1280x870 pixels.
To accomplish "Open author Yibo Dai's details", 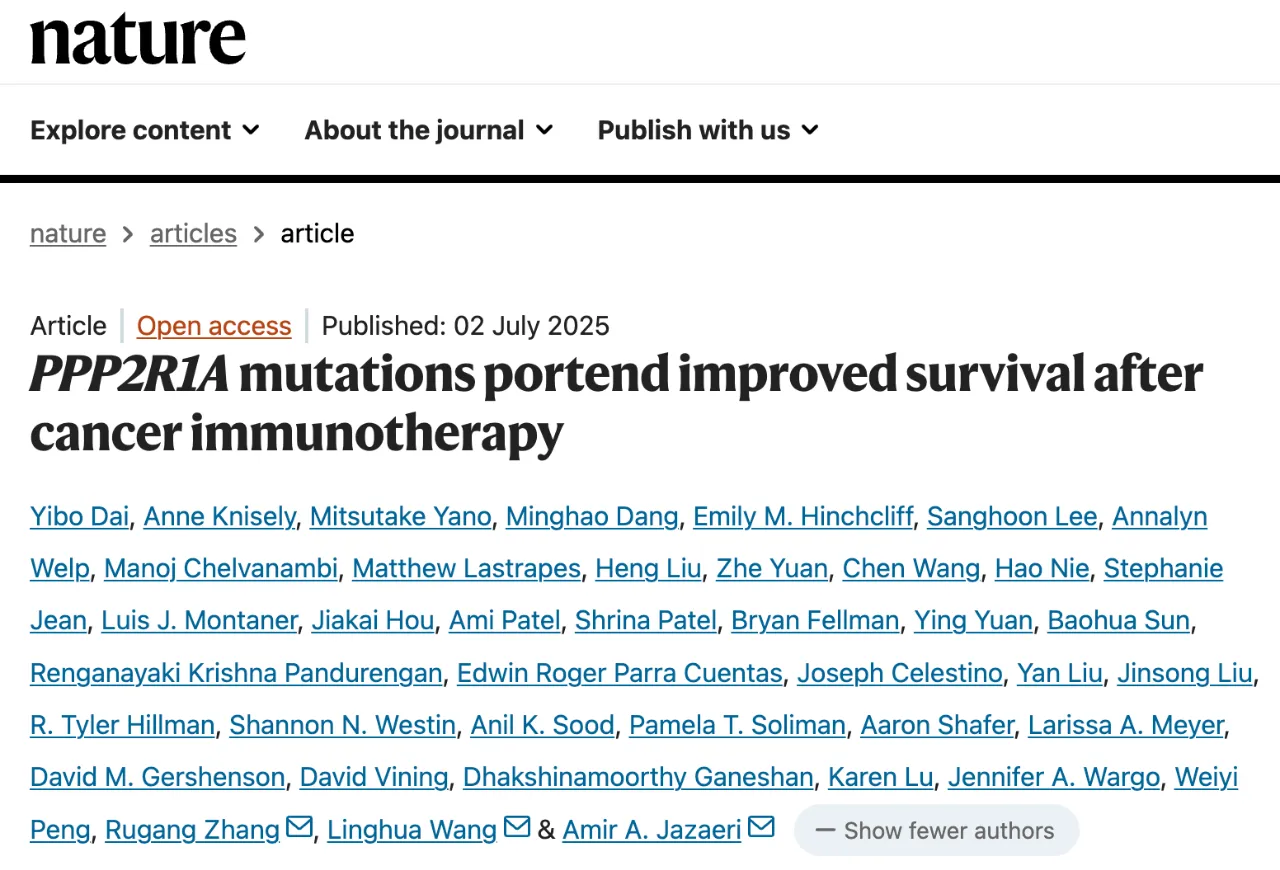I will click(79, 516).
